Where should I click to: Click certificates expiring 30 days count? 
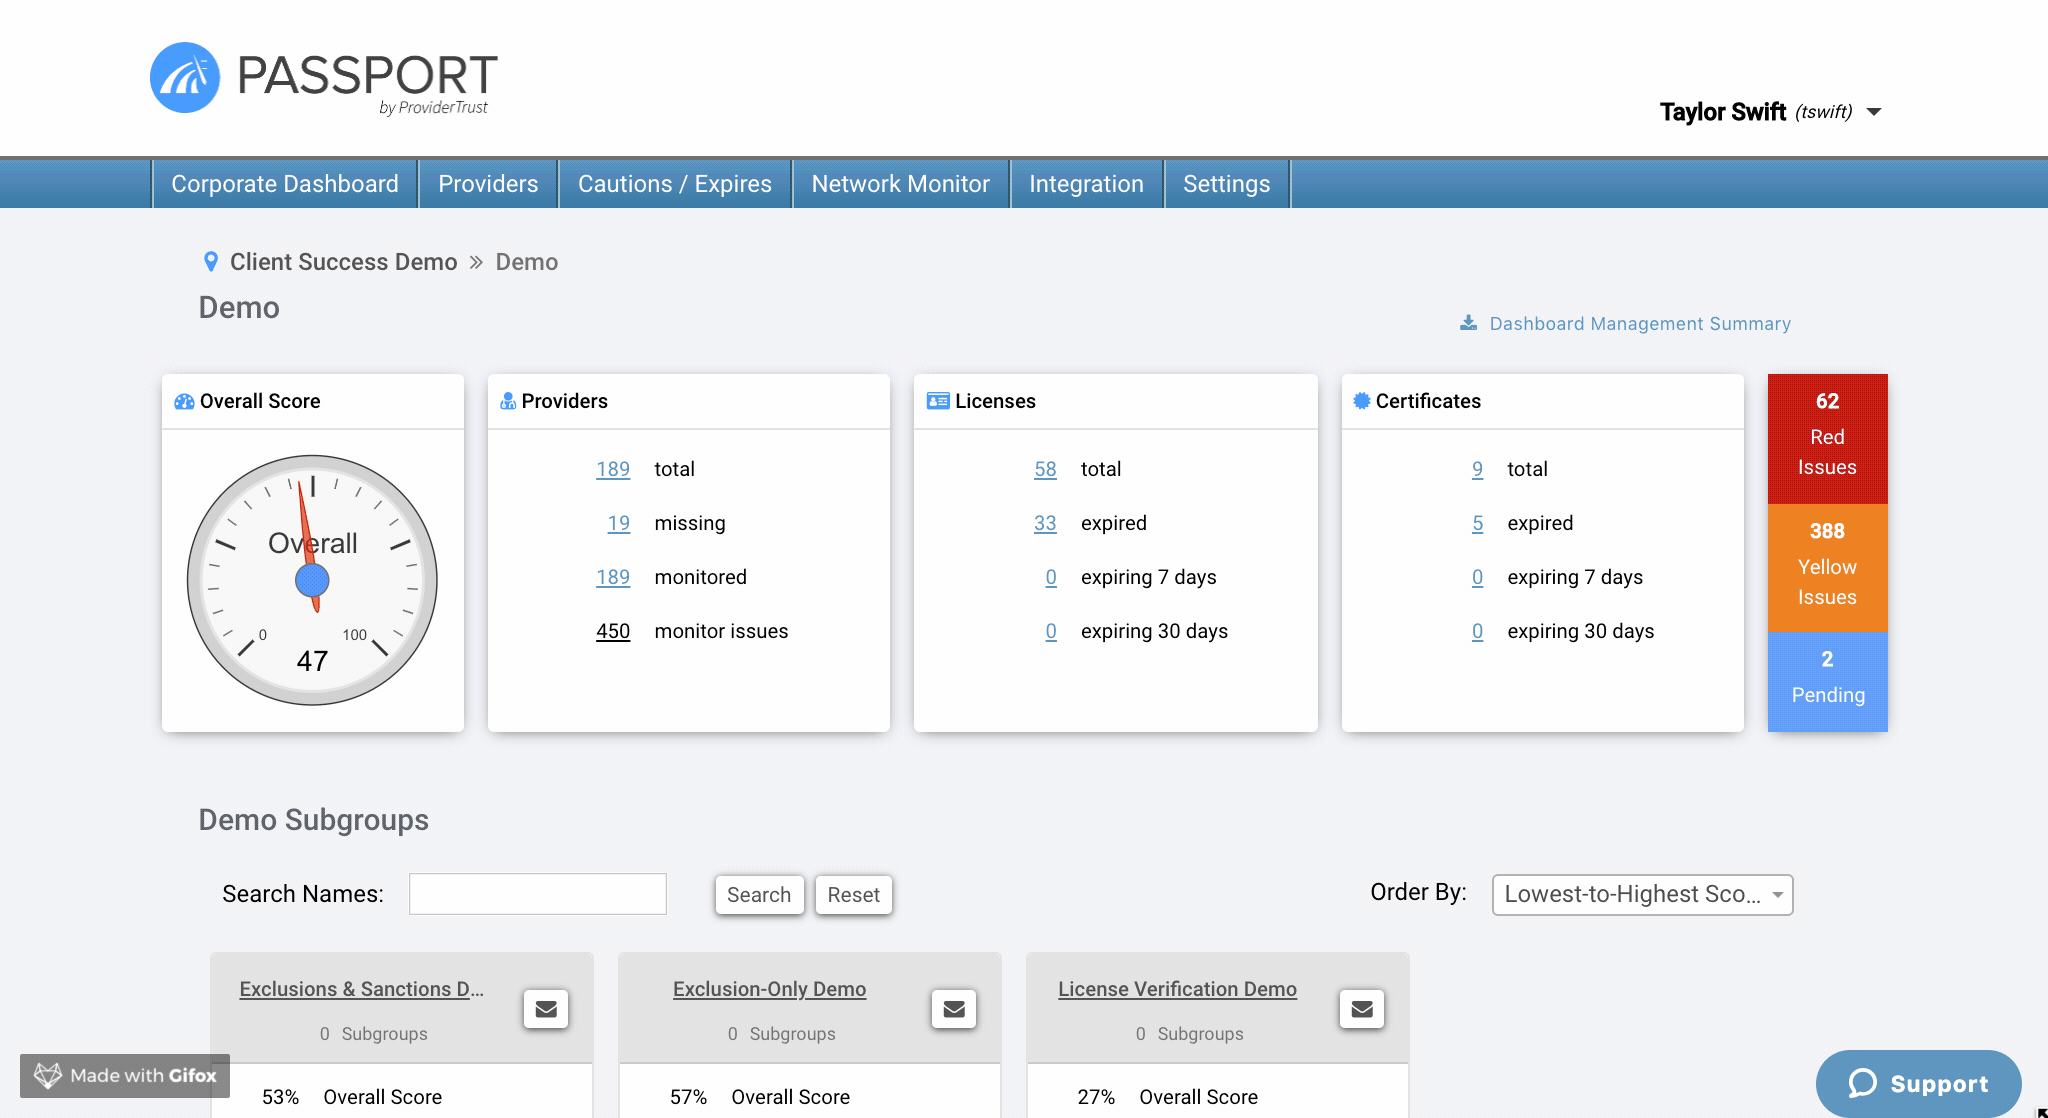[x=1478, y=631]
